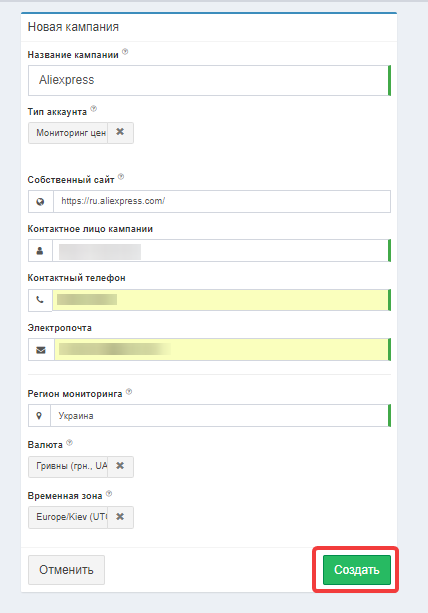This screenshot has width=428, height=613.
Task: Click the Отменить button
Action: 66,570
